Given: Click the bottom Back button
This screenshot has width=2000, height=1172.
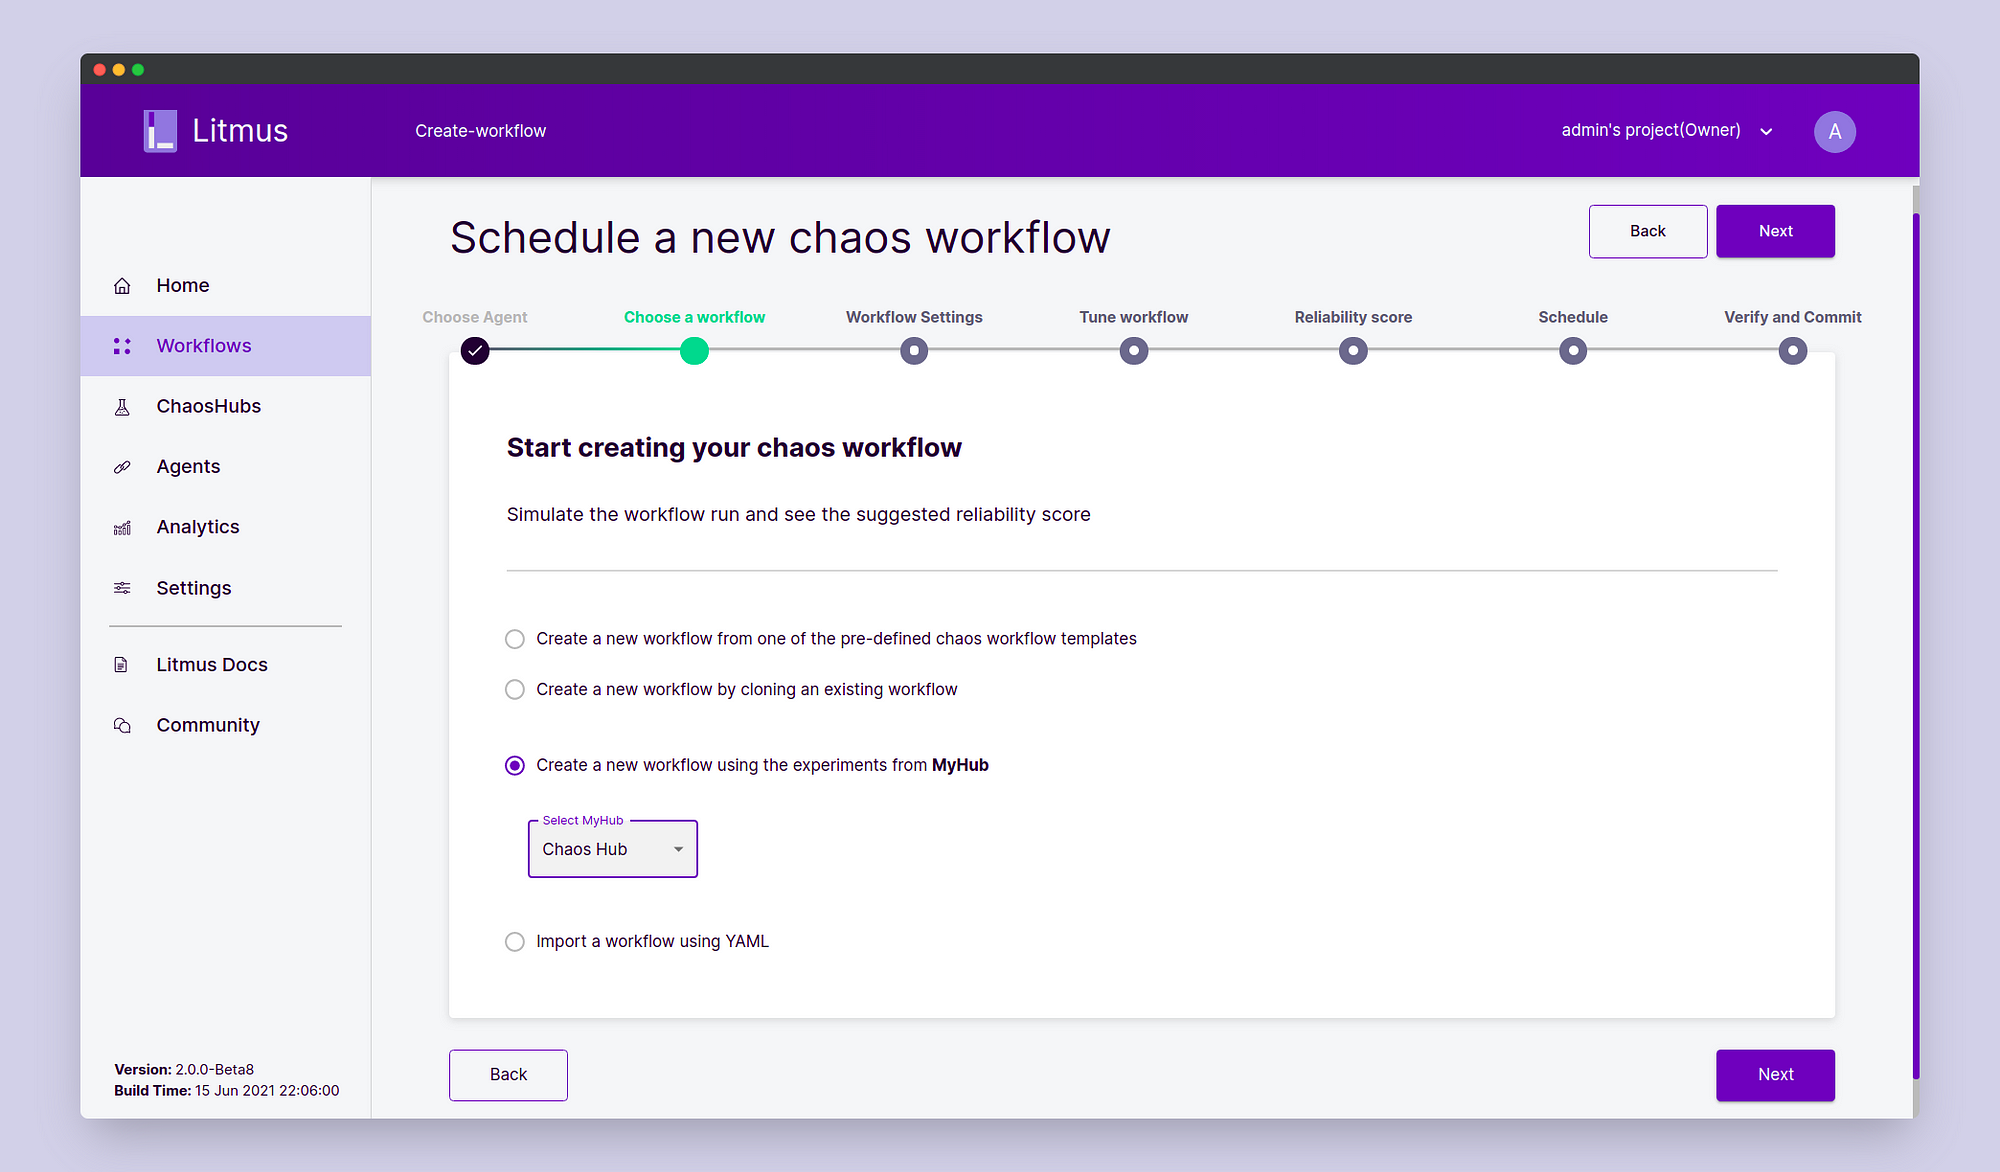Looking at the screenshot, I should (x=508, y=1075).
